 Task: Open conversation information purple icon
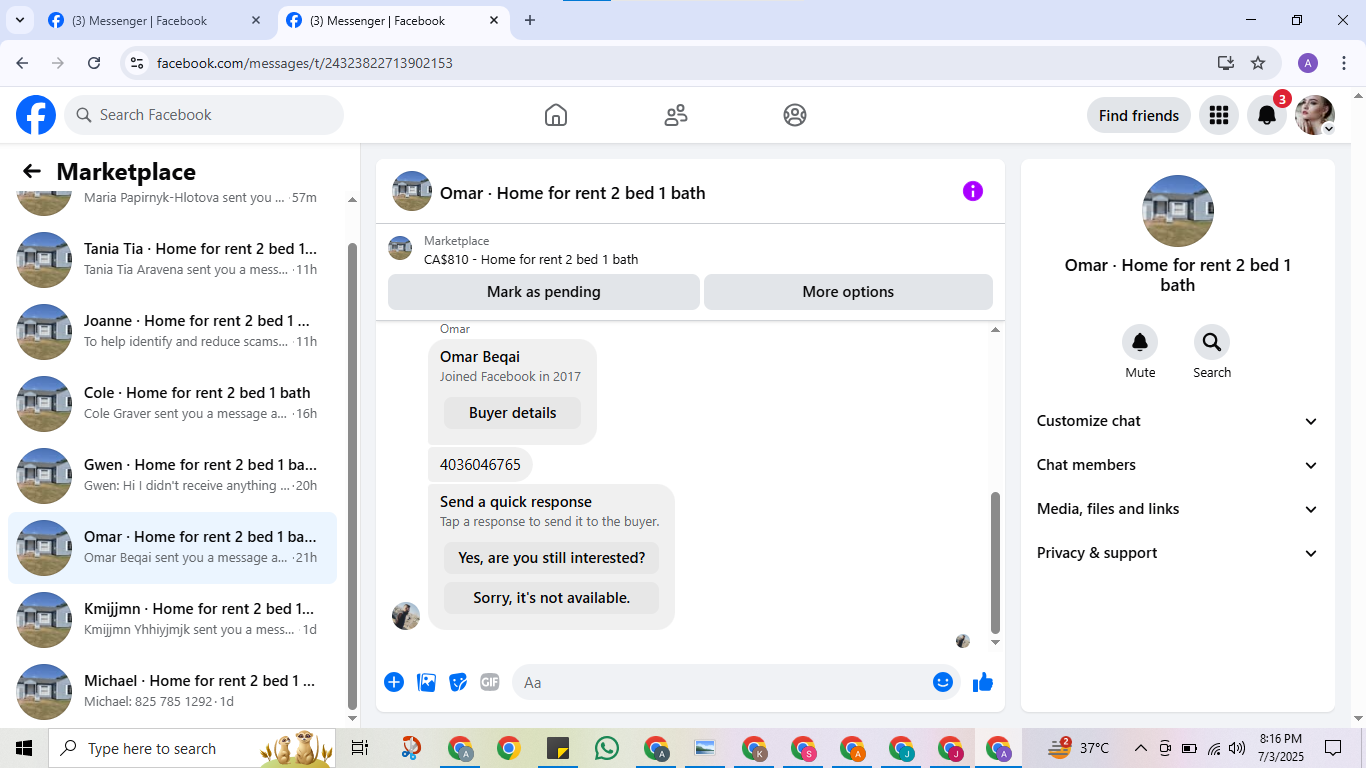973,191
